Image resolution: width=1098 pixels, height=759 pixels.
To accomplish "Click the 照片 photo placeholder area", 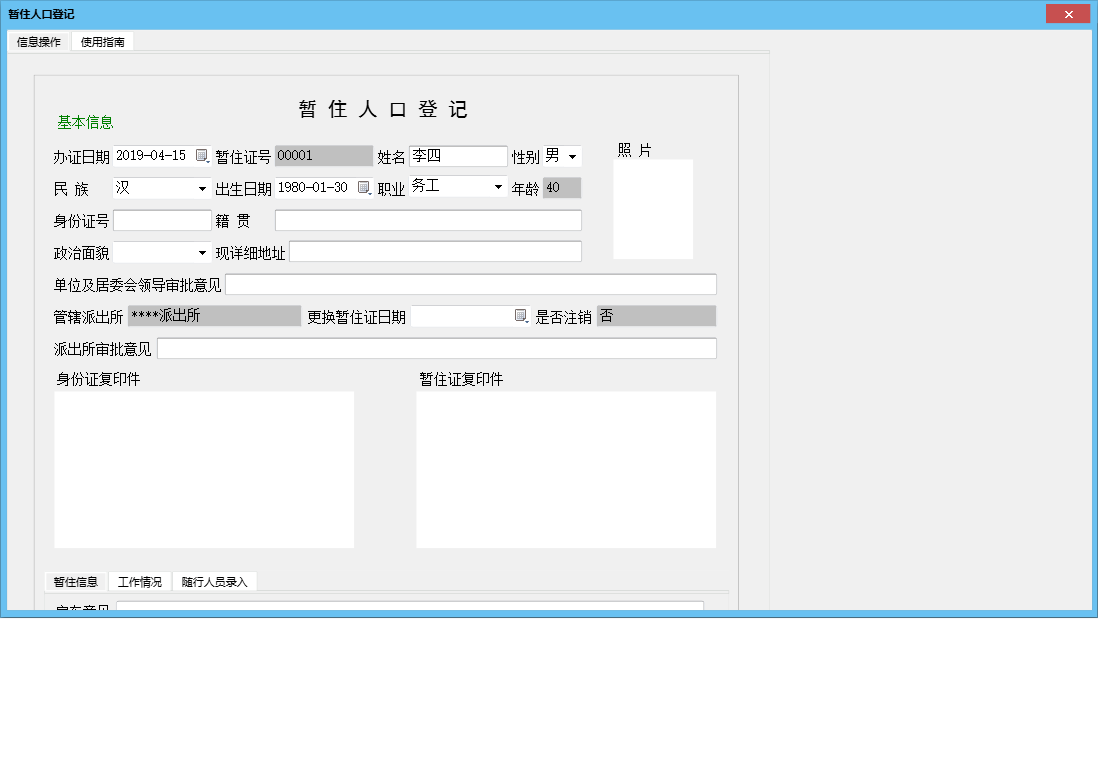I will [x=653, y=208].
